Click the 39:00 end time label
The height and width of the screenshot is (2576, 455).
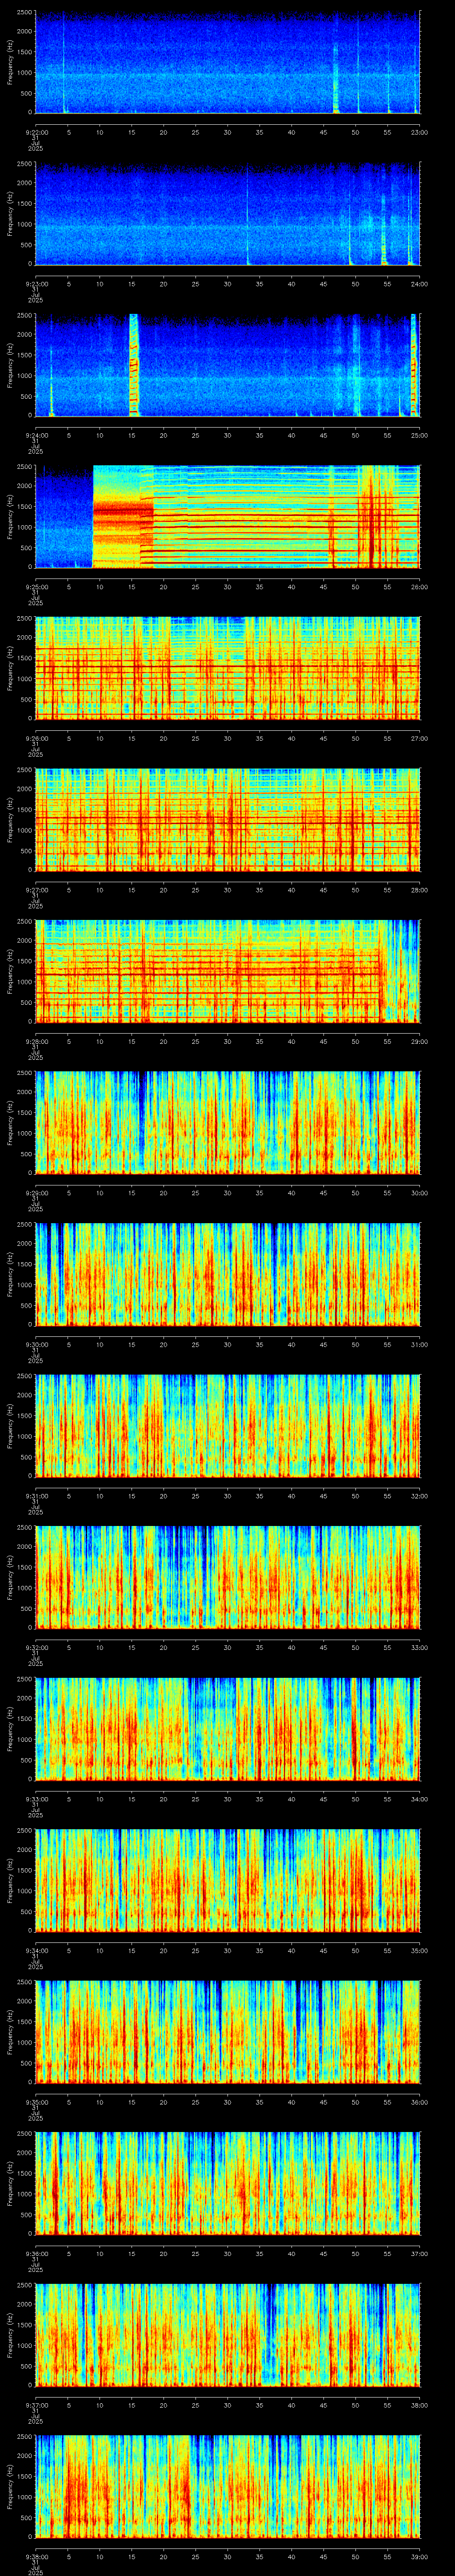pos(419,2556)
